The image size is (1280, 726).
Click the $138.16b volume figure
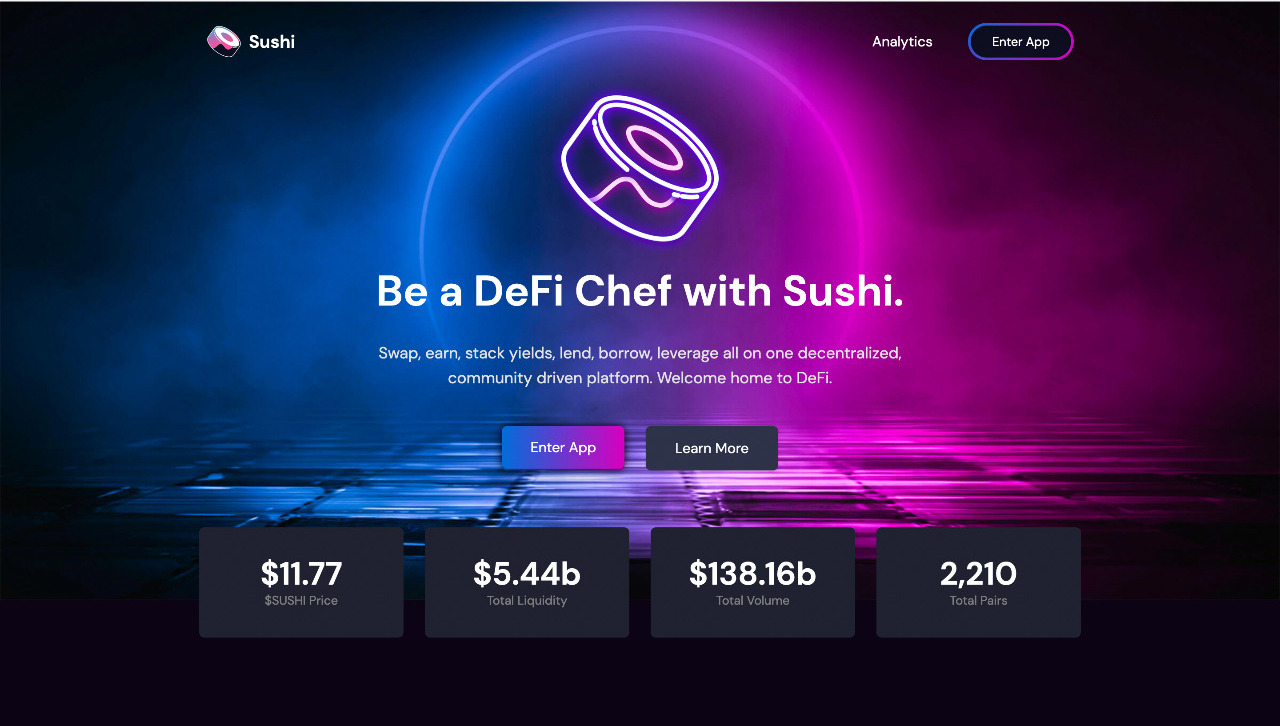pos(753,573)
